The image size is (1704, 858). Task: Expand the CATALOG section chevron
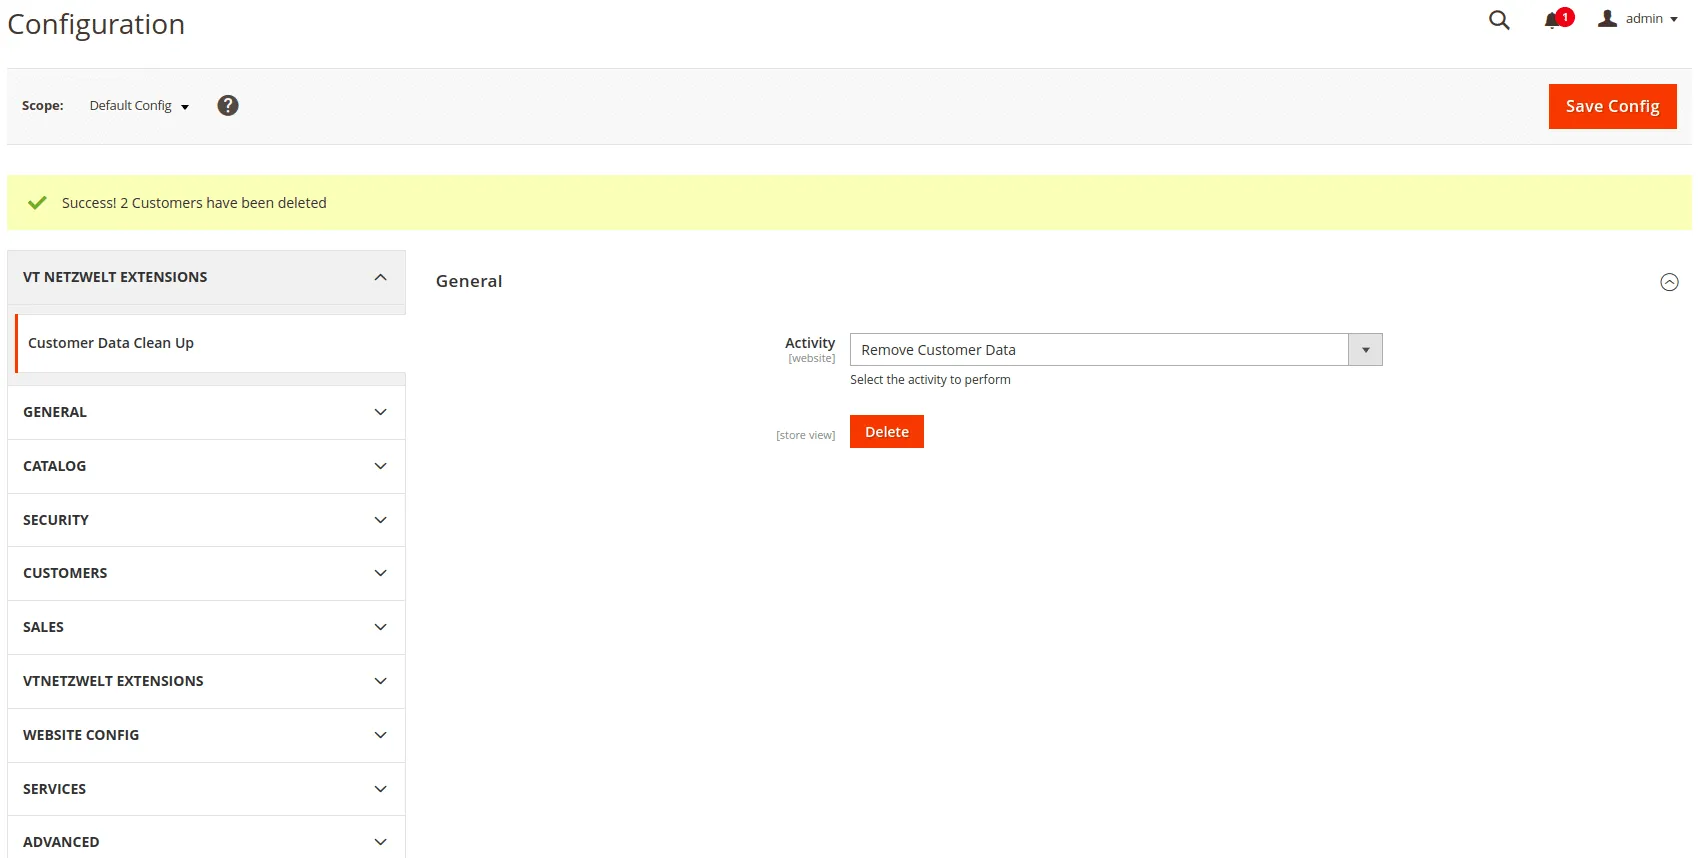click(380, 466)
